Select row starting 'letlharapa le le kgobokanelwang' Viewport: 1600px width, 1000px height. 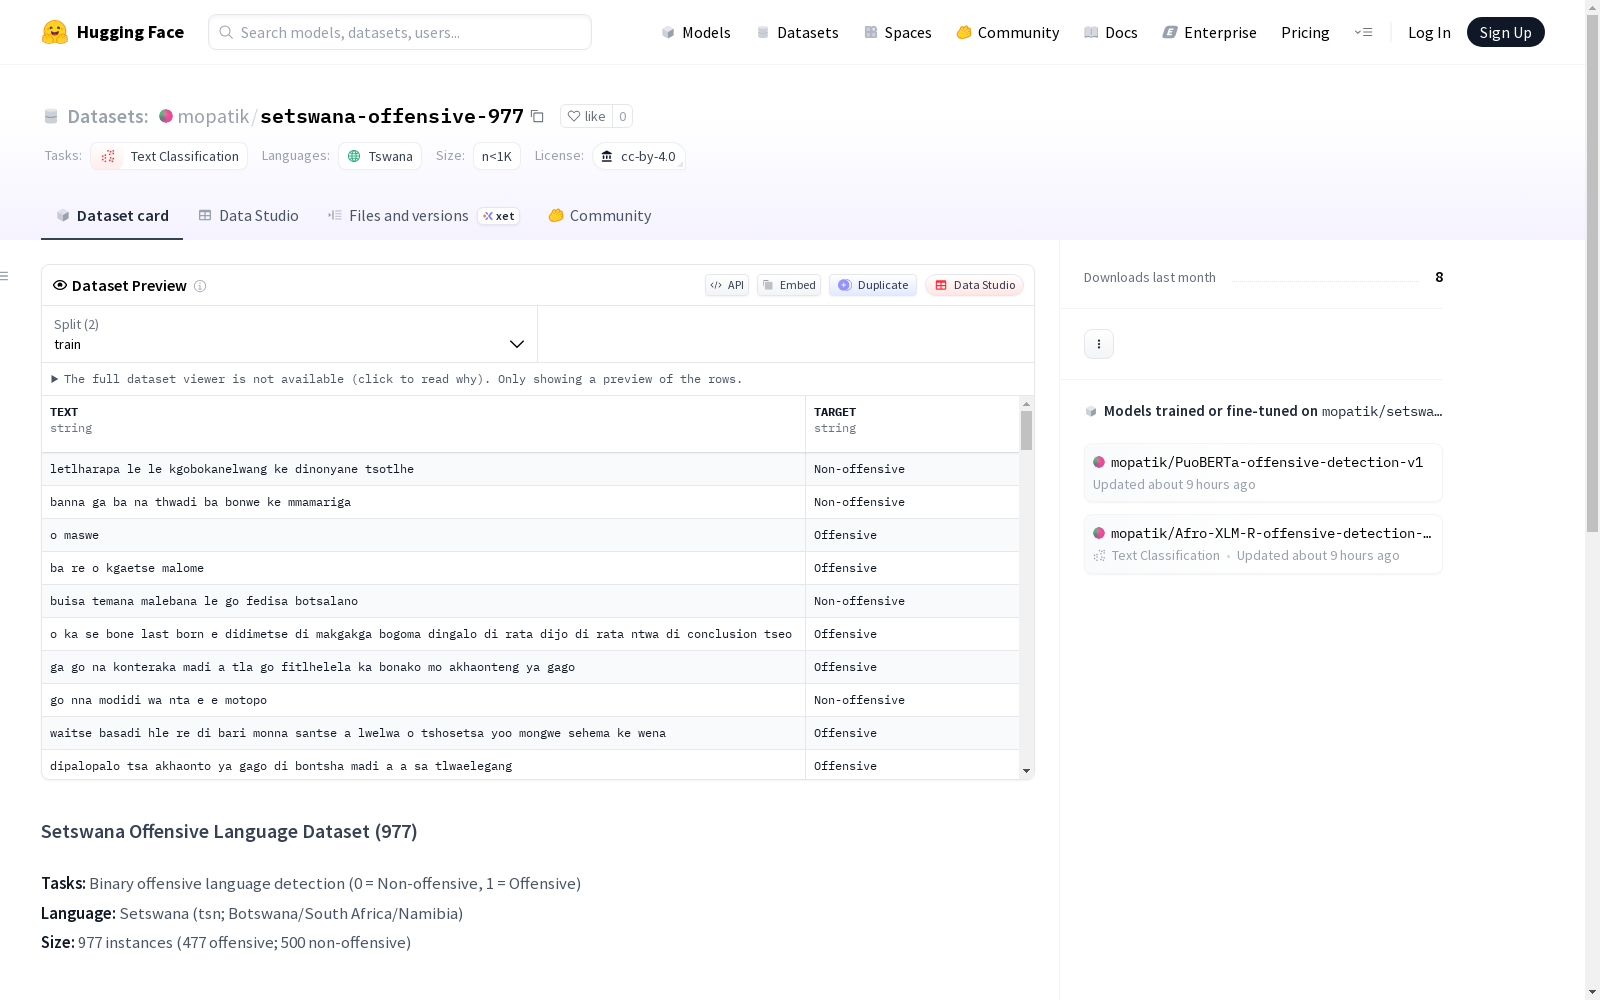(530, 469)
